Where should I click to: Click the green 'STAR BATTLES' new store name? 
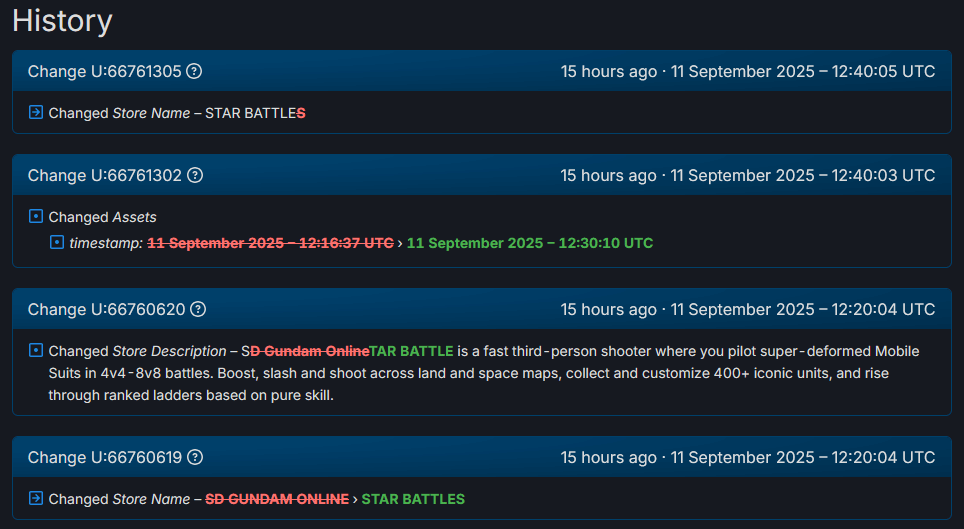pos(413,499)
